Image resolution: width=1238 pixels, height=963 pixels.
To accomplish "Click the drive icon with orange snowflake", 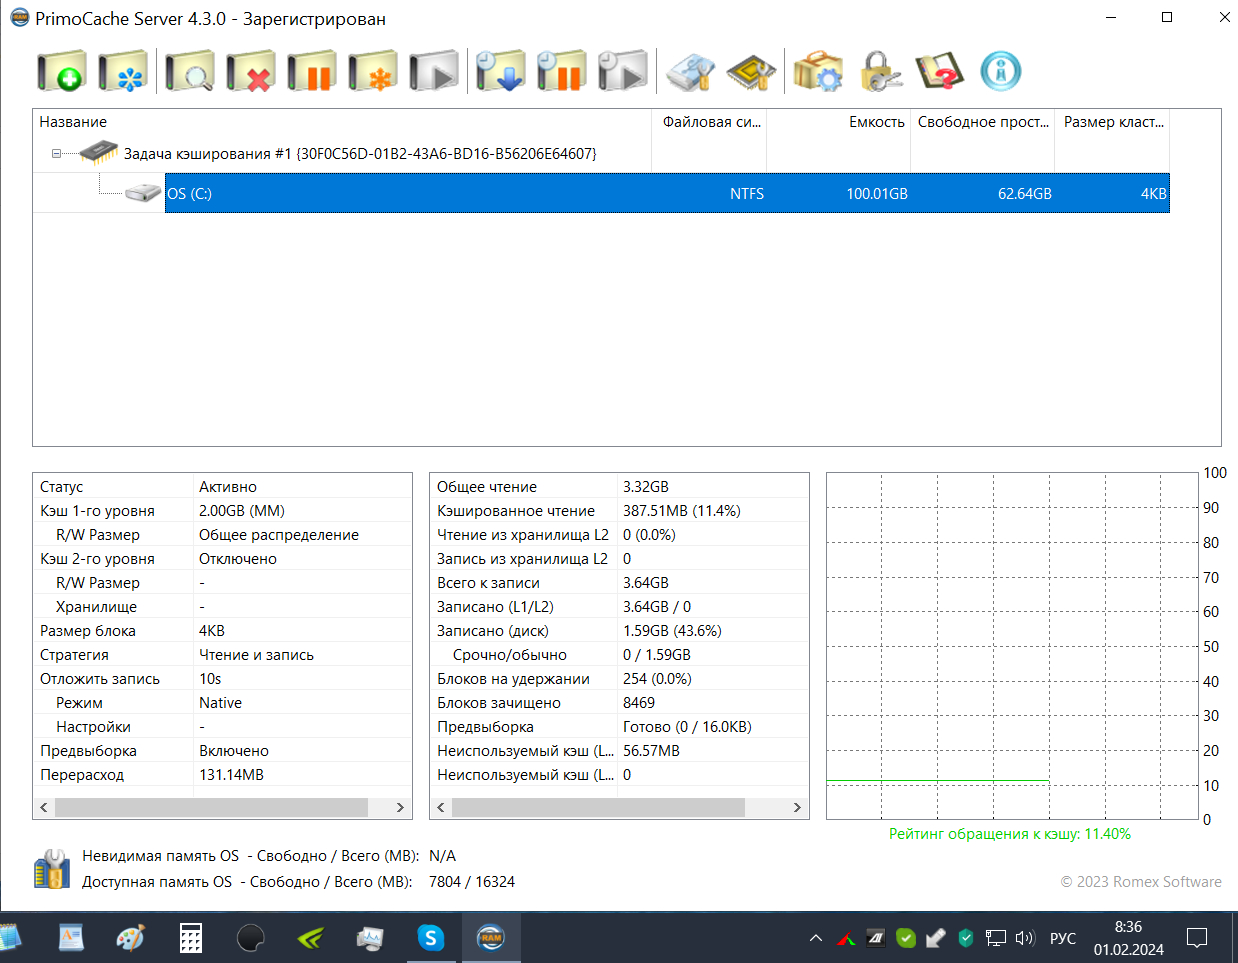I will tap(373, 72).
